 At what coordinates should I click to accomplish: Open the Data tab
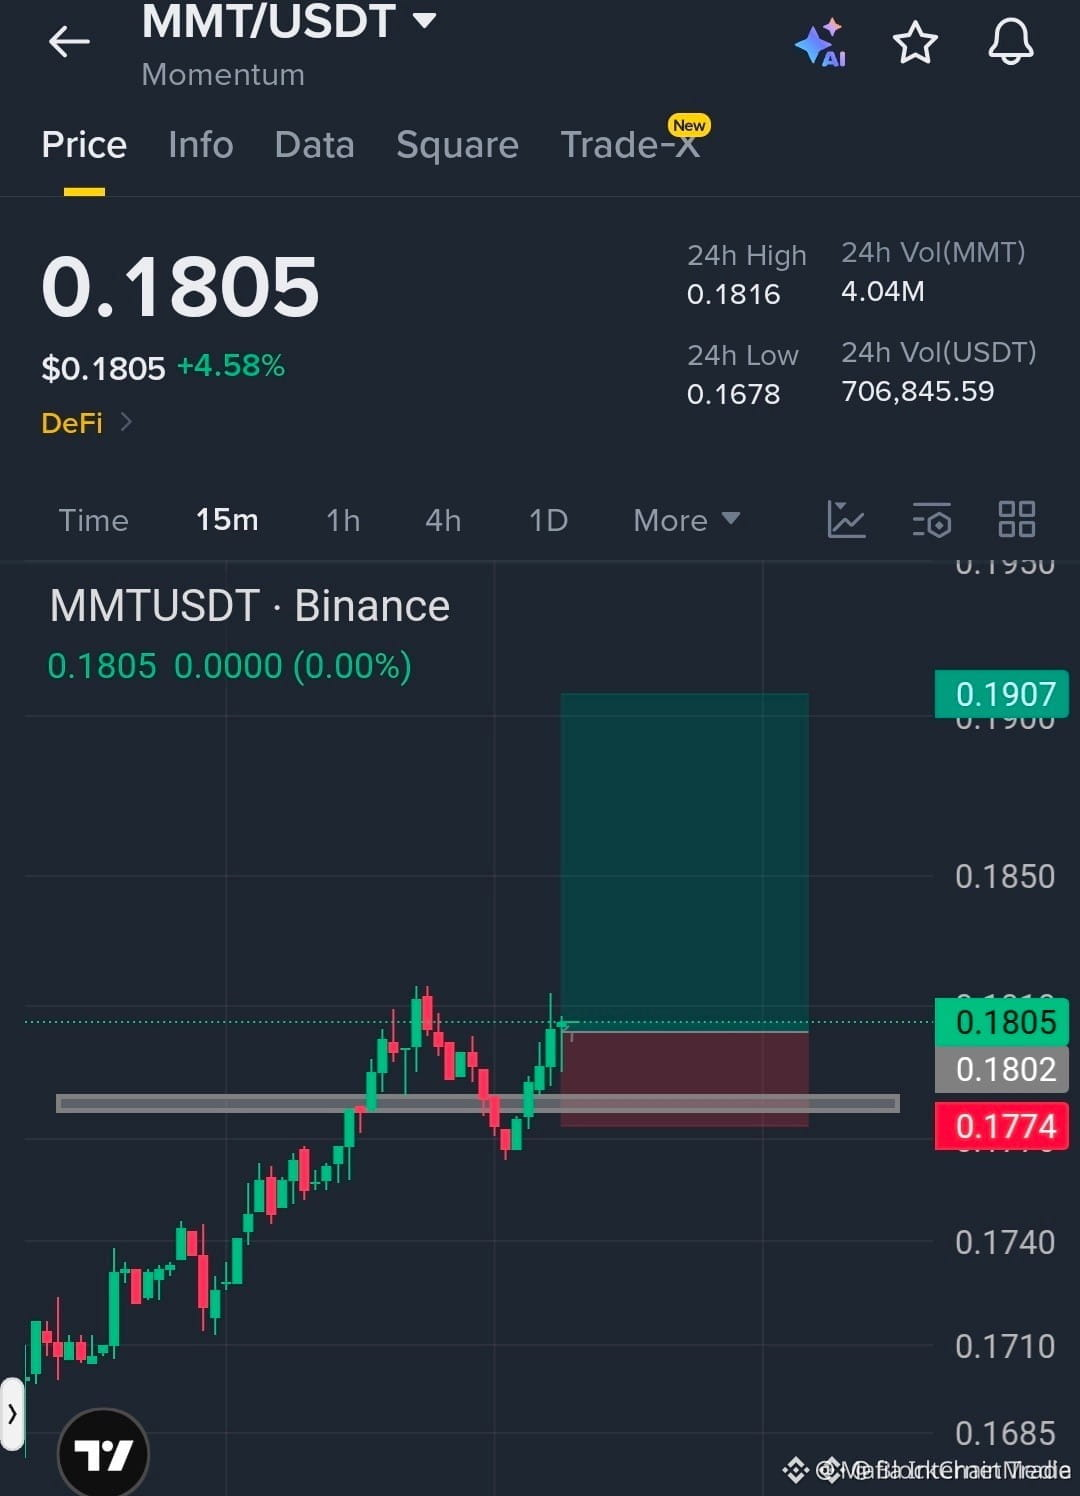pos(314,145)
